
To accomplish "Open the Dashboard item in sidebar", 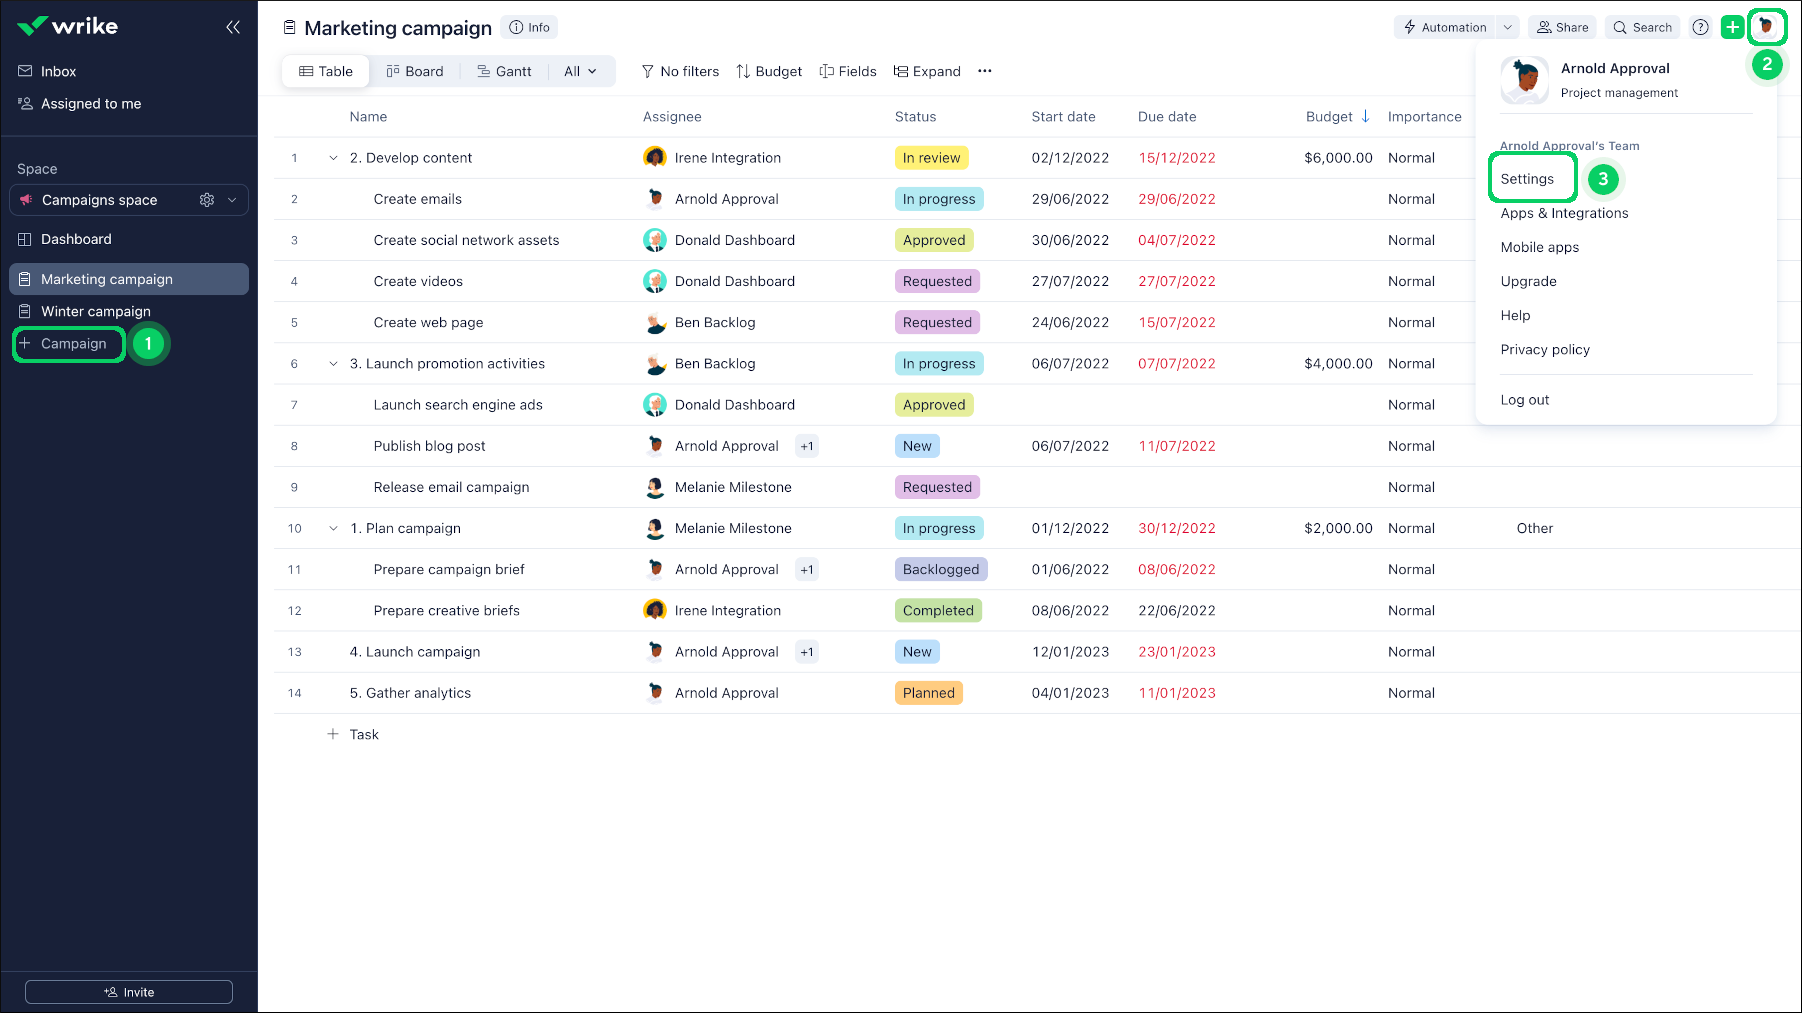I will coord(76,239).
